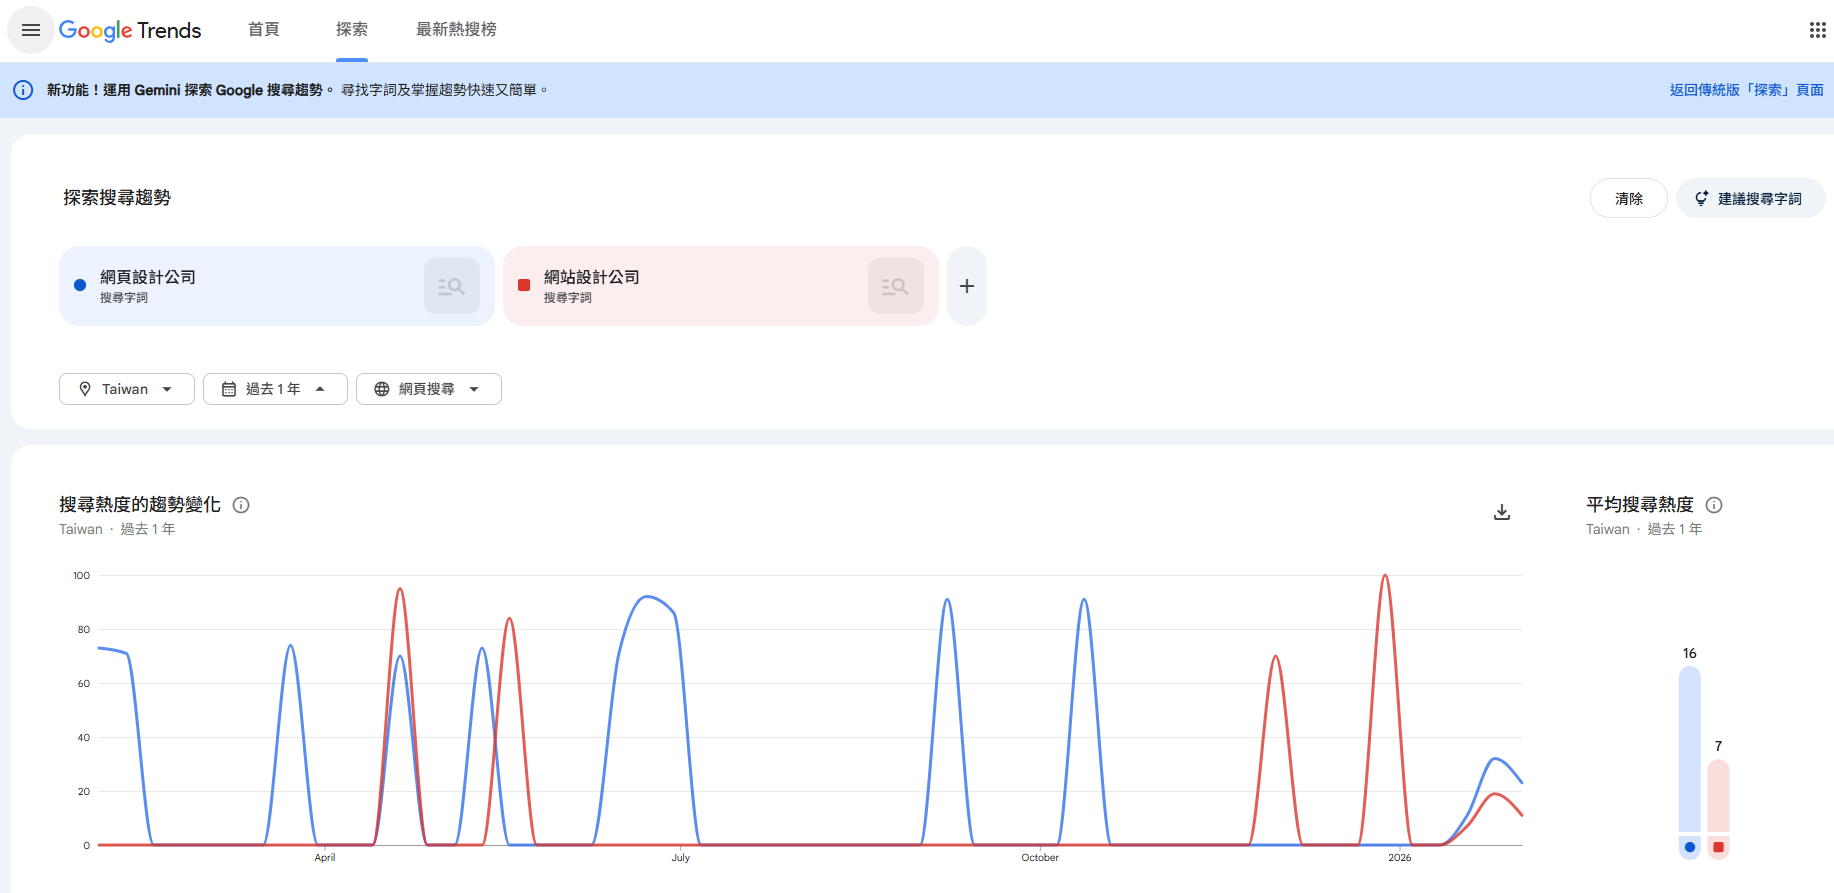Click the 建議搜尋字詞 button
This screenshot has width=1834, height=893.
[1751, 198]
